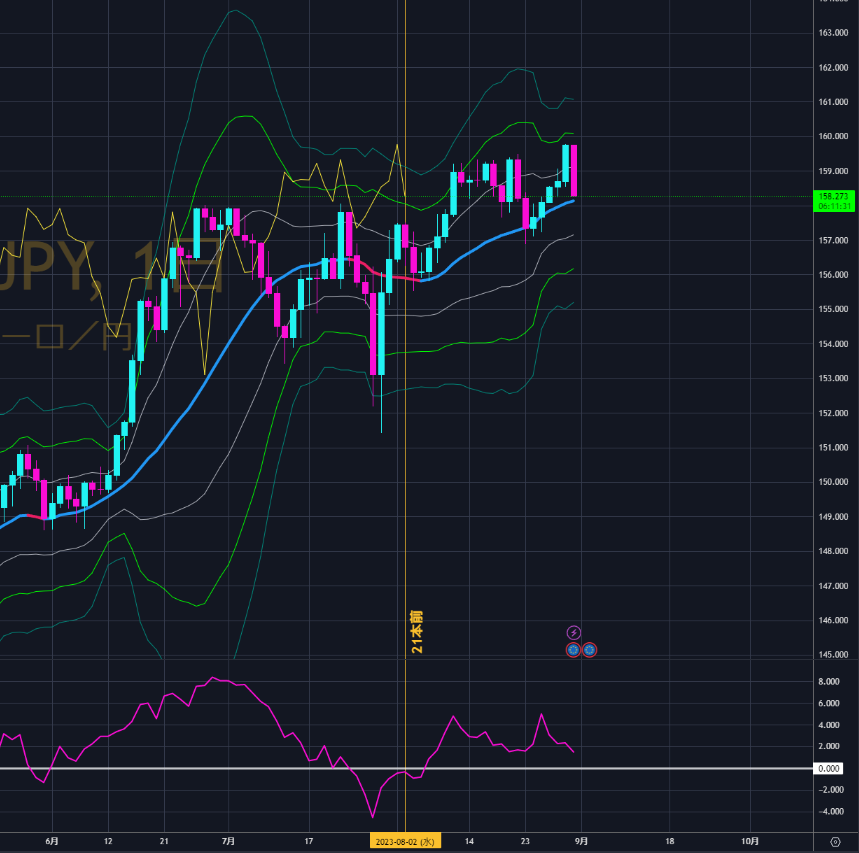Click the 160.000 price axis label
This screenshot has width=859, height=853.
click(833, 136)
